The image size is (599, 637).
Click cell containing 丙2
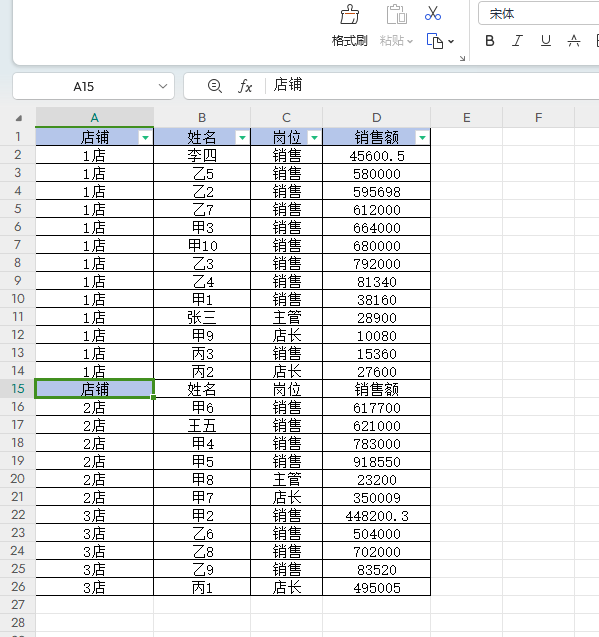202,371
